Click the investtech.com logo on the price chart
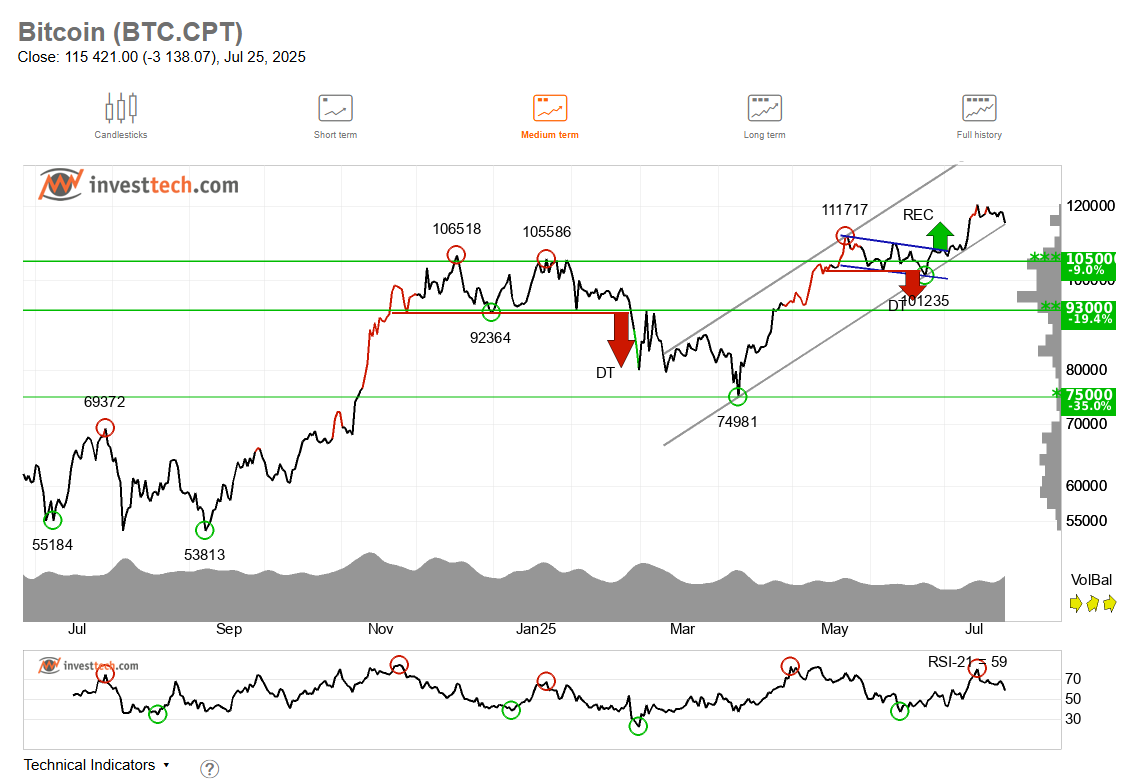Screen dimensions: 1143x783 click(139, 184)
